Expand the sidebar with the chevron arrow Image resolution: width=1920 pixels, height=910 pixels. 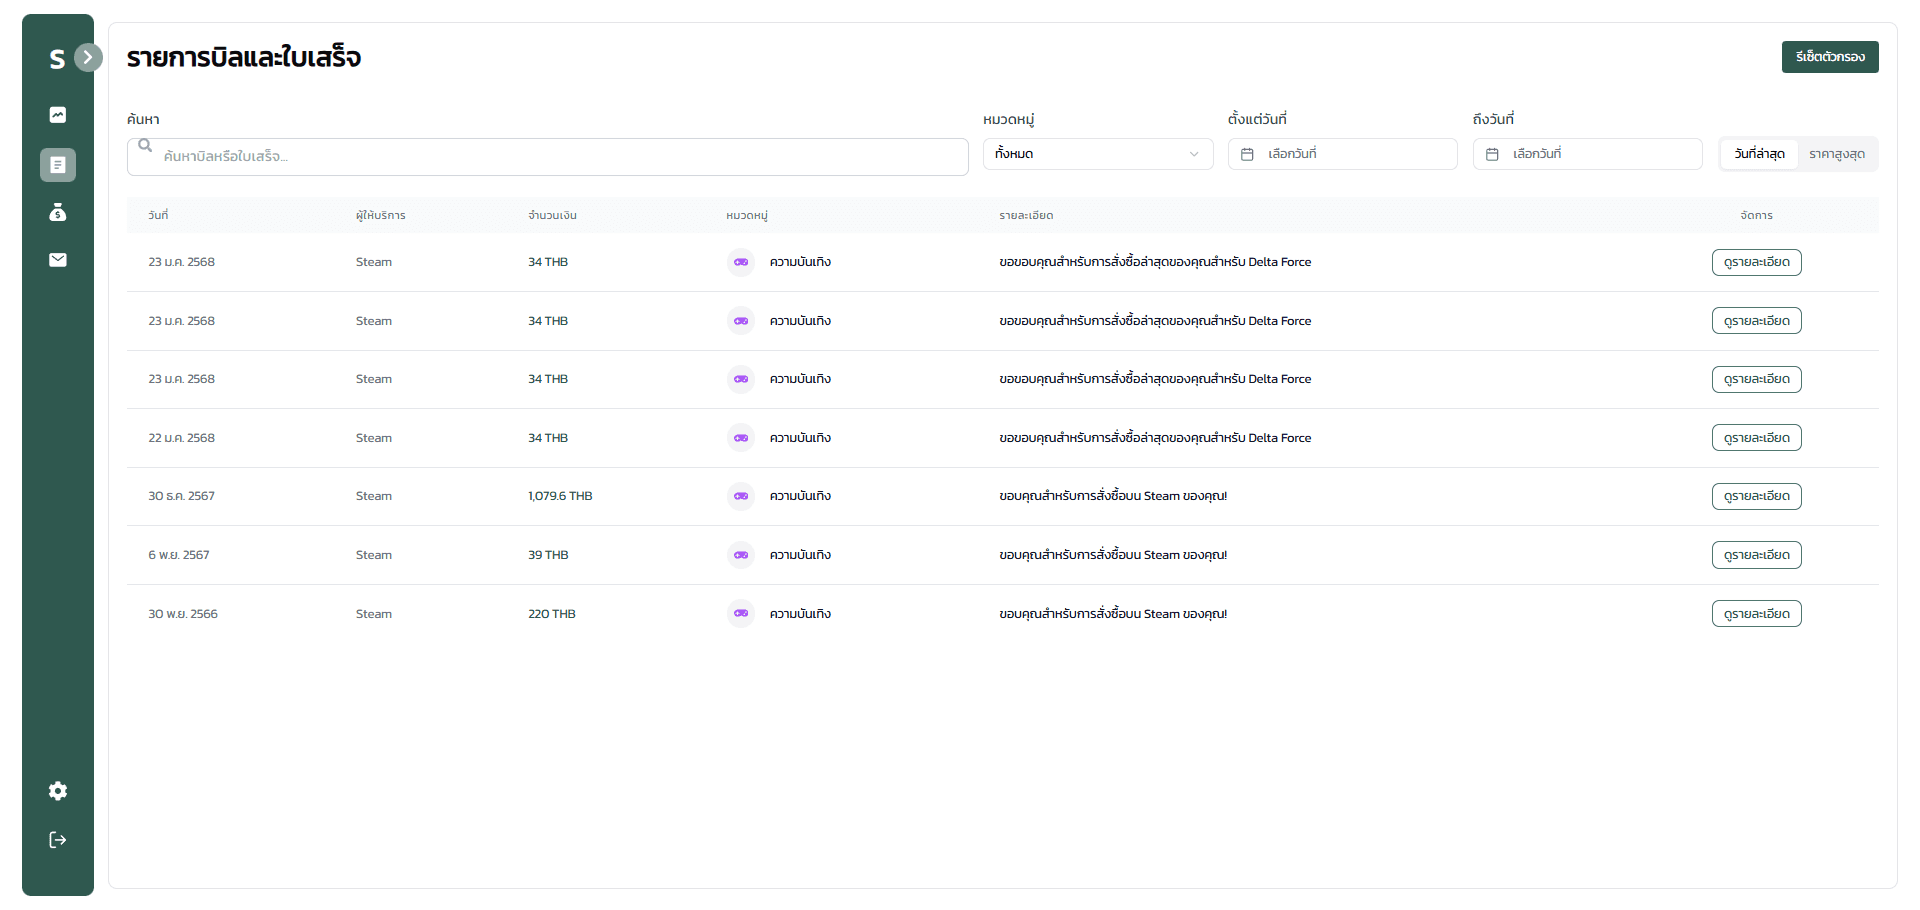pyautogui.click(x=88, y=57)
